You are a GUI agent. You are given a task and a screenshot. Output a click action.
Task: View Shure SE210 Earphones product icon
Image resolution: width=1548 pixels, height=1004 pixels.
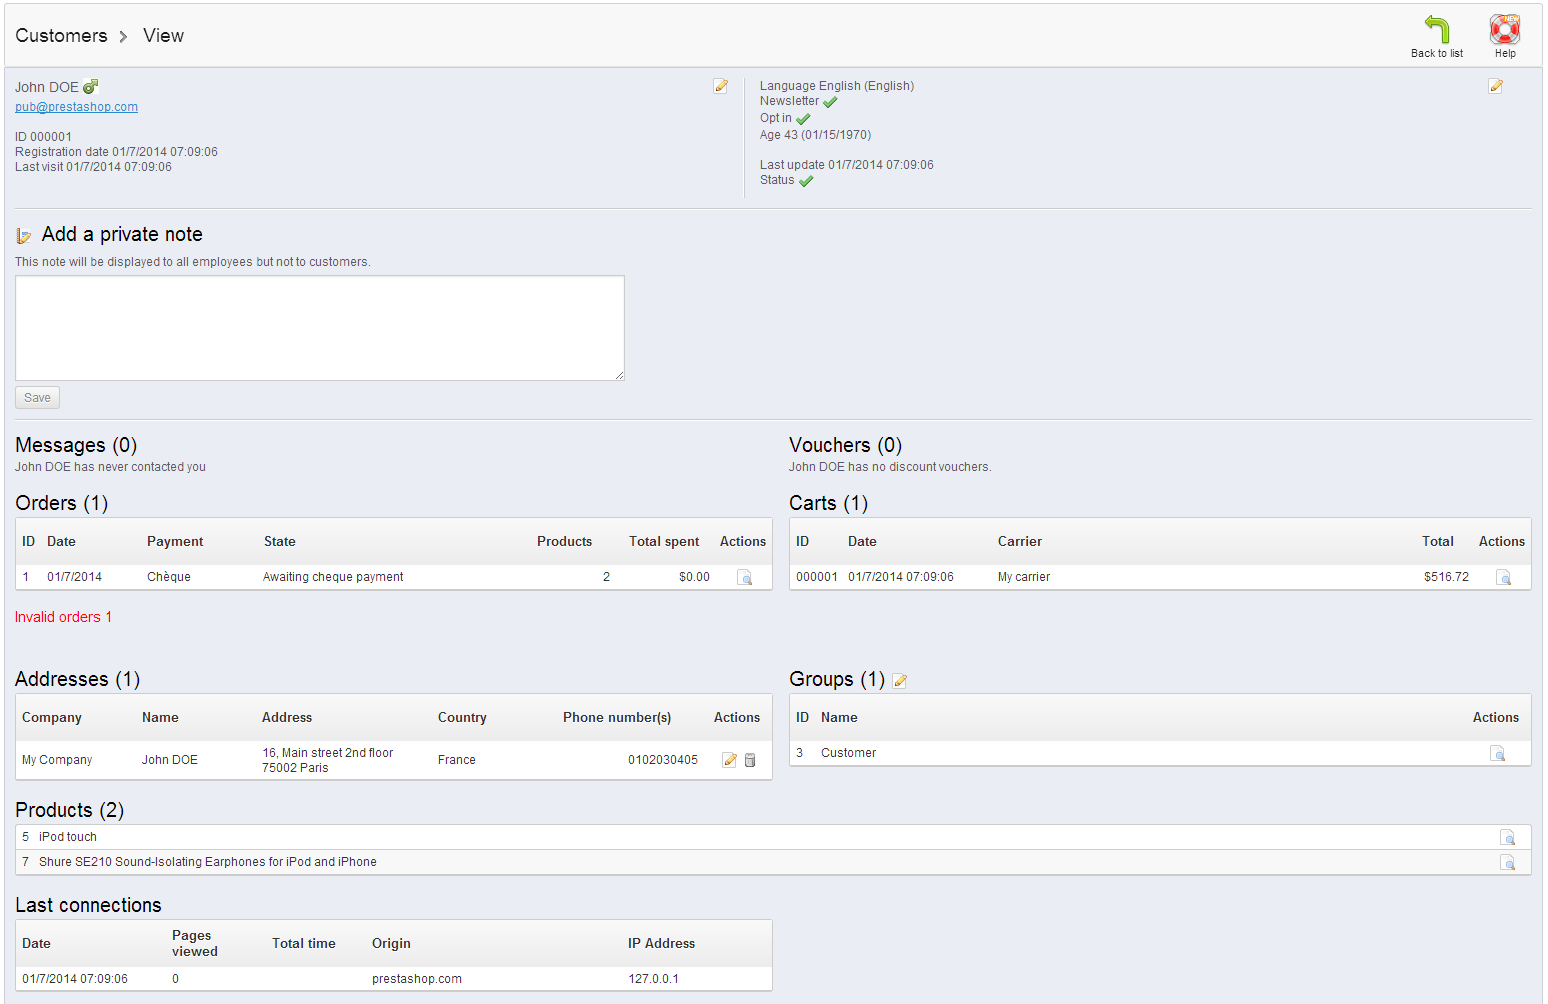(1507, 862)
